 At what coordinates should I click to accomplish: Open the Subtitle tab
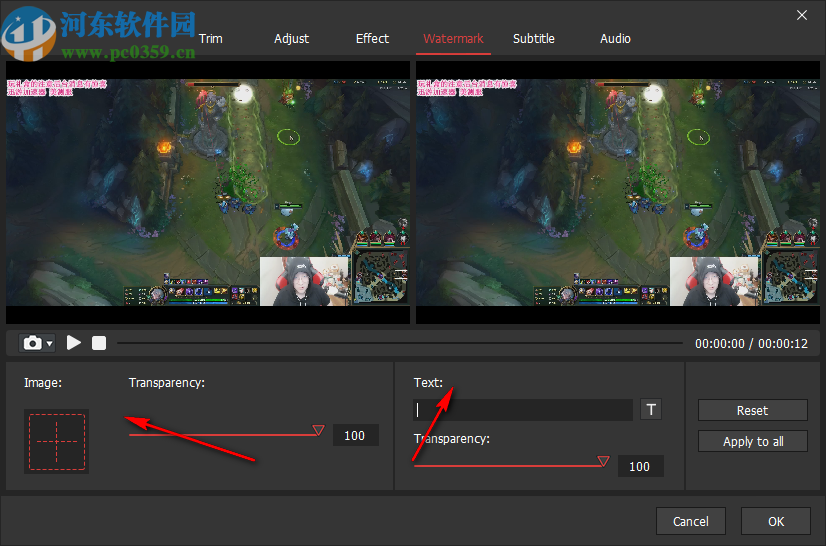(x=534, y=38)
